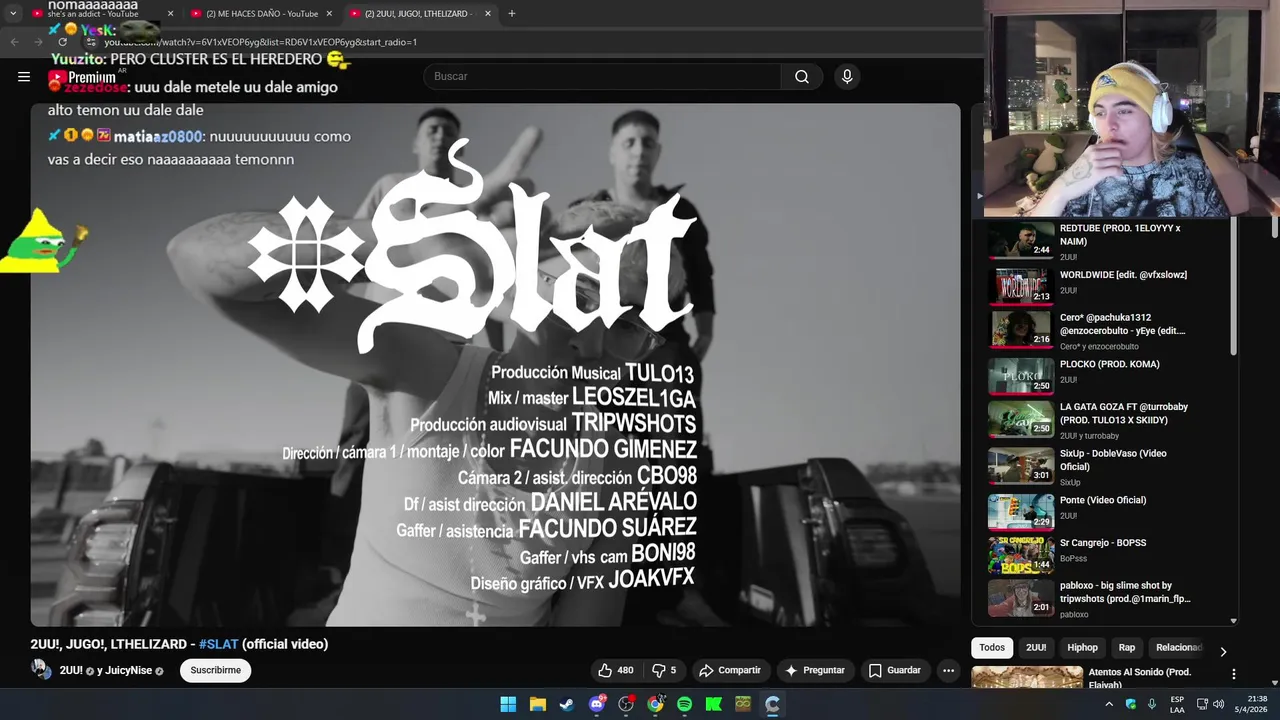Click the #SLAT video player

click(495, 365)
